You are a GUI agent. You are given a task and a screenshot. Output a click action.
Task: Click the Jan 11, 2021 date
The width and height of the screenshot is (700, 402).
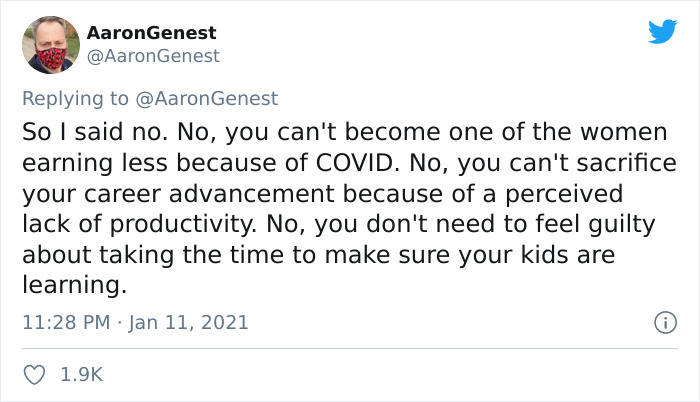[188, 322]
